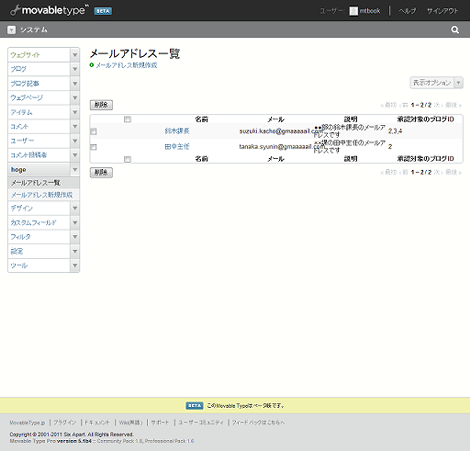
Task: Click the BETA badge next to the logo
Action: coord(103,11)
